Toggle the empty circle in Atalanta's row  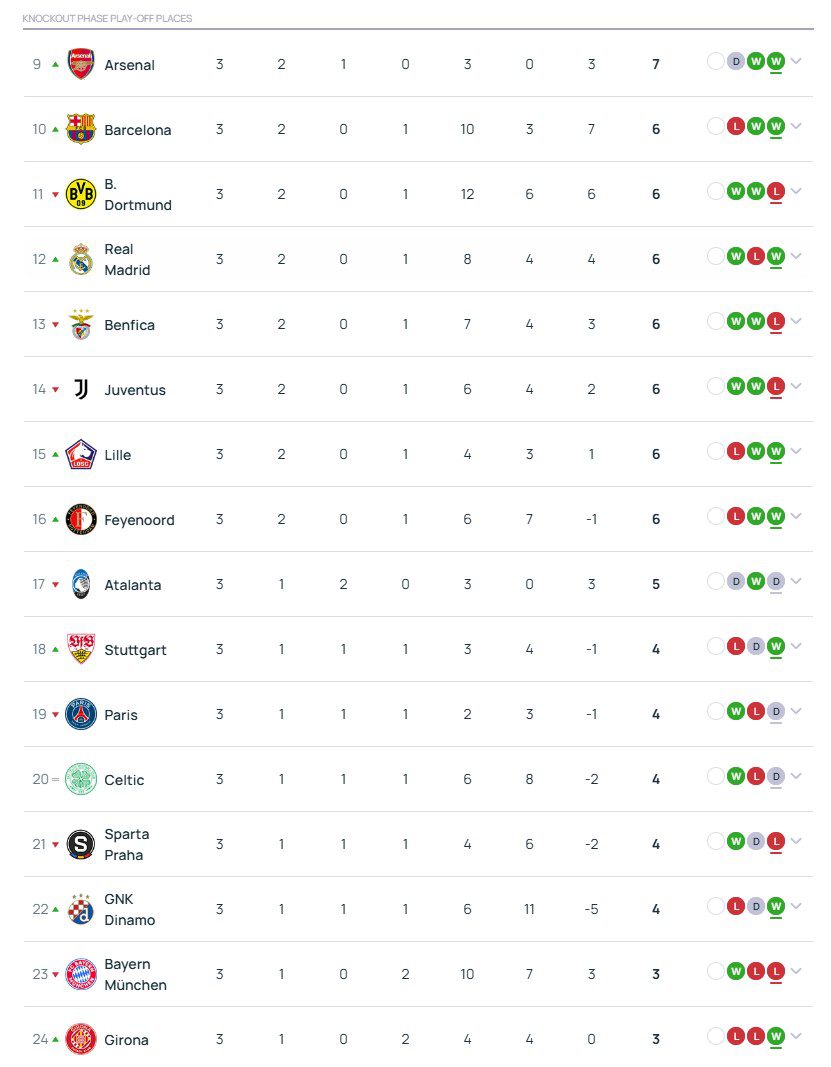715,581
